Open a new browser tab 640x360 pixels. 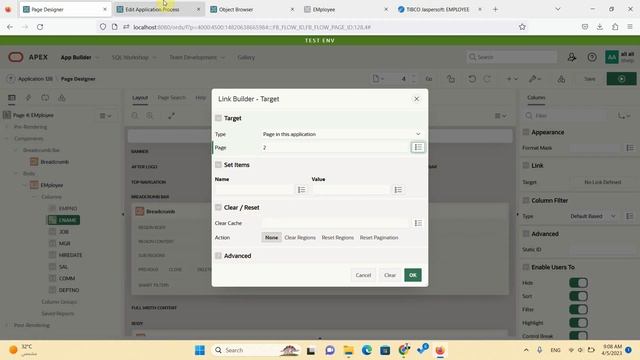point(495,9)
